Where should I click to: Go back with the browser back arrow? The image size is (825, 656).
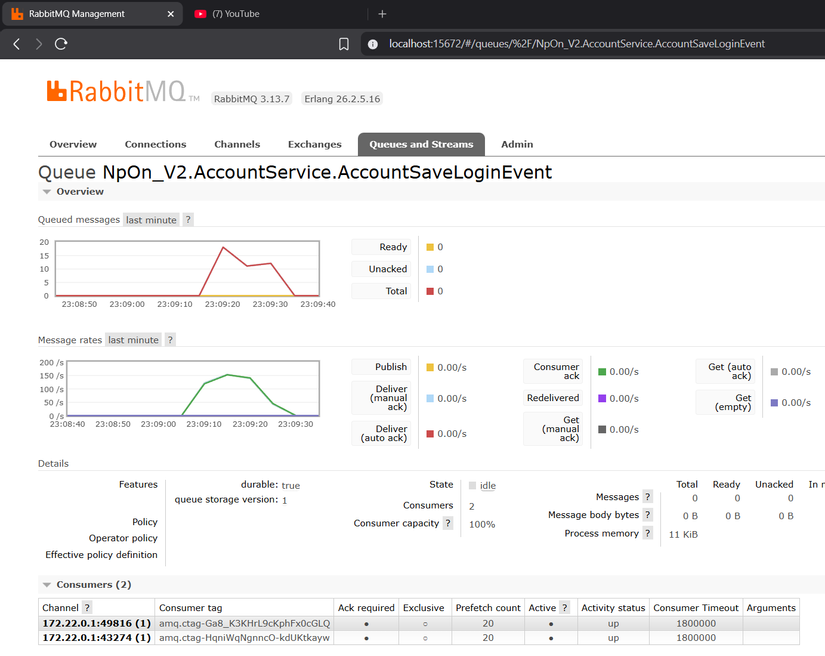pyautogui.click(x=16, y=44)
